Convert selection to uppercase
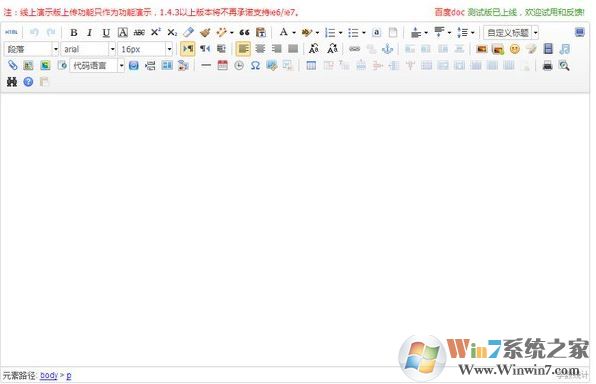This screenshot has width=596, height=384. [x=314, y=49]
